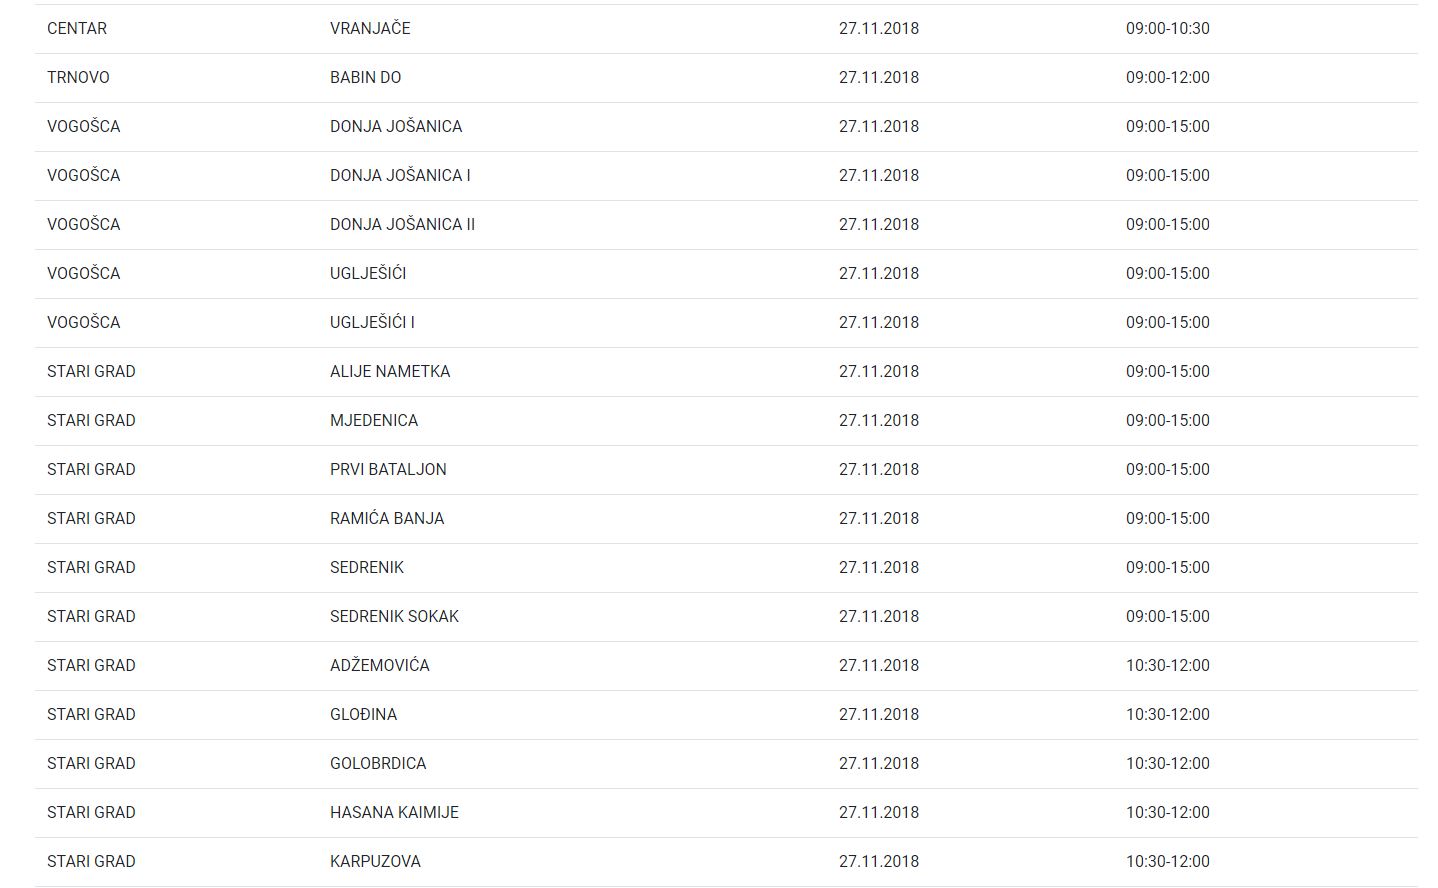This screenshot has width=1438, height=888.
Task: Select the time slot in KARPUZOVA row
Action: click(x=1167, y=861)
